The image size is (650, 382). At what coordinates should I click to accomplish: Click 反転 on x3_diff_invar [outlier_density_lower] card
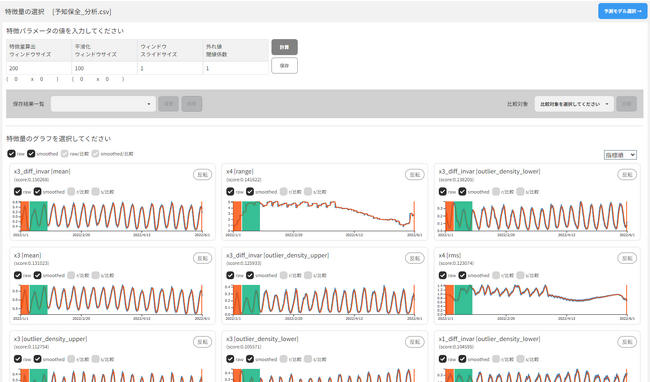point(627,175)
